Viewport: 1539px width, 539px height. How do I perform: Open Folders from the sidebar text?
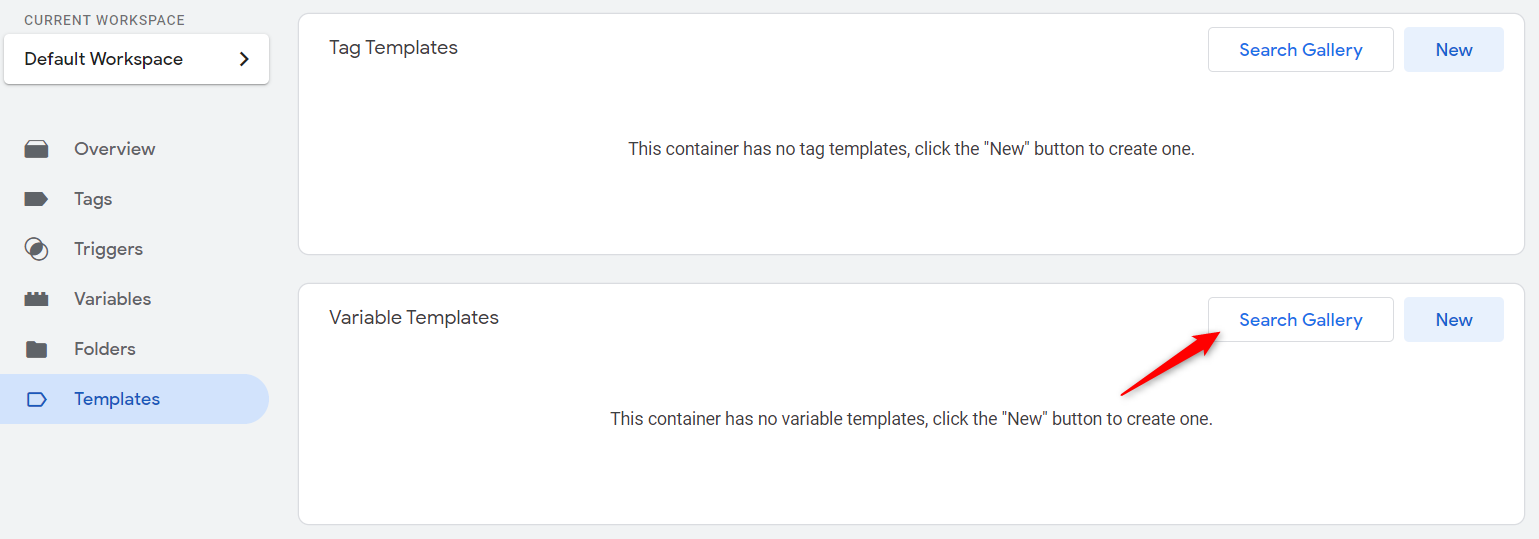(104, 349)
